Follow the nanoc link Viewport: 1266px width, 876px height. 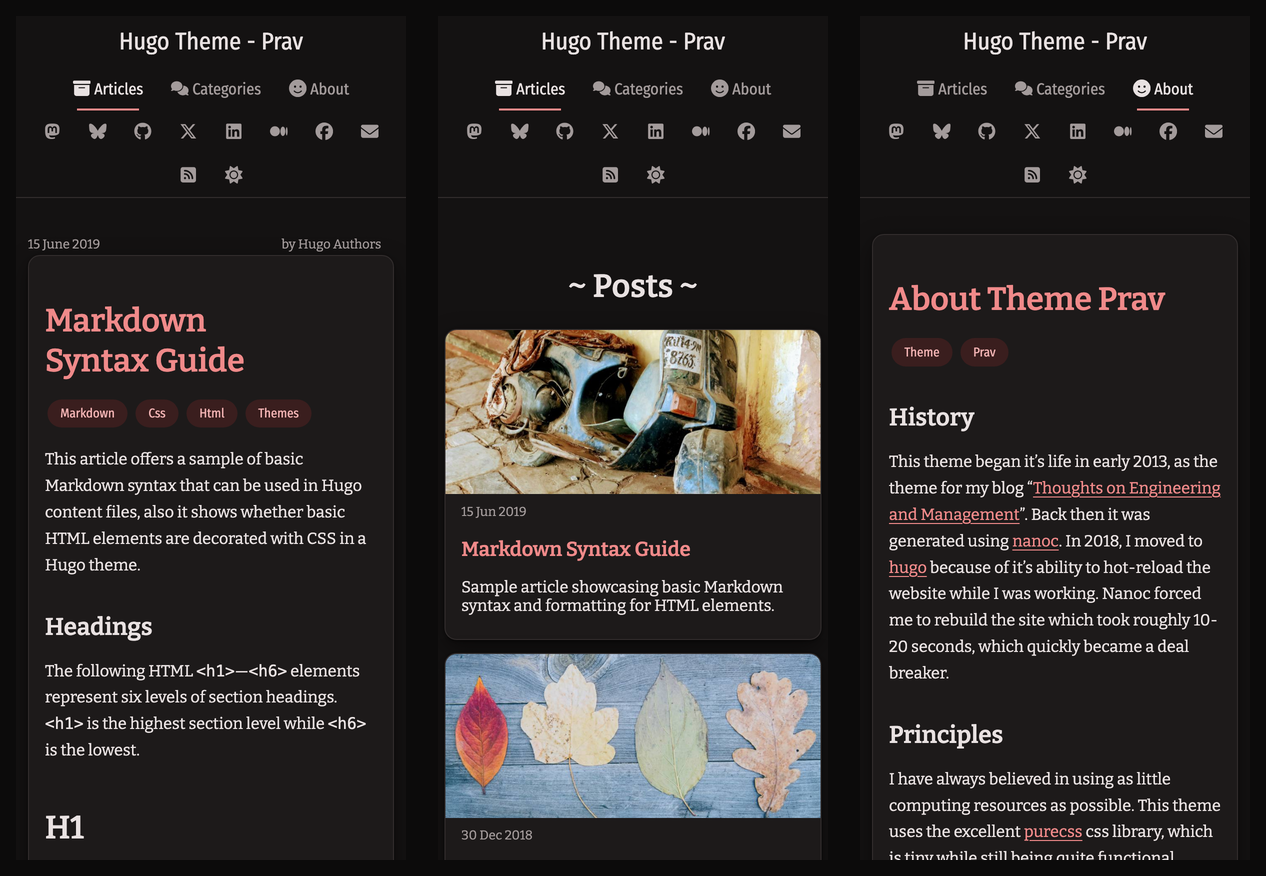(x=1035, y=541)
